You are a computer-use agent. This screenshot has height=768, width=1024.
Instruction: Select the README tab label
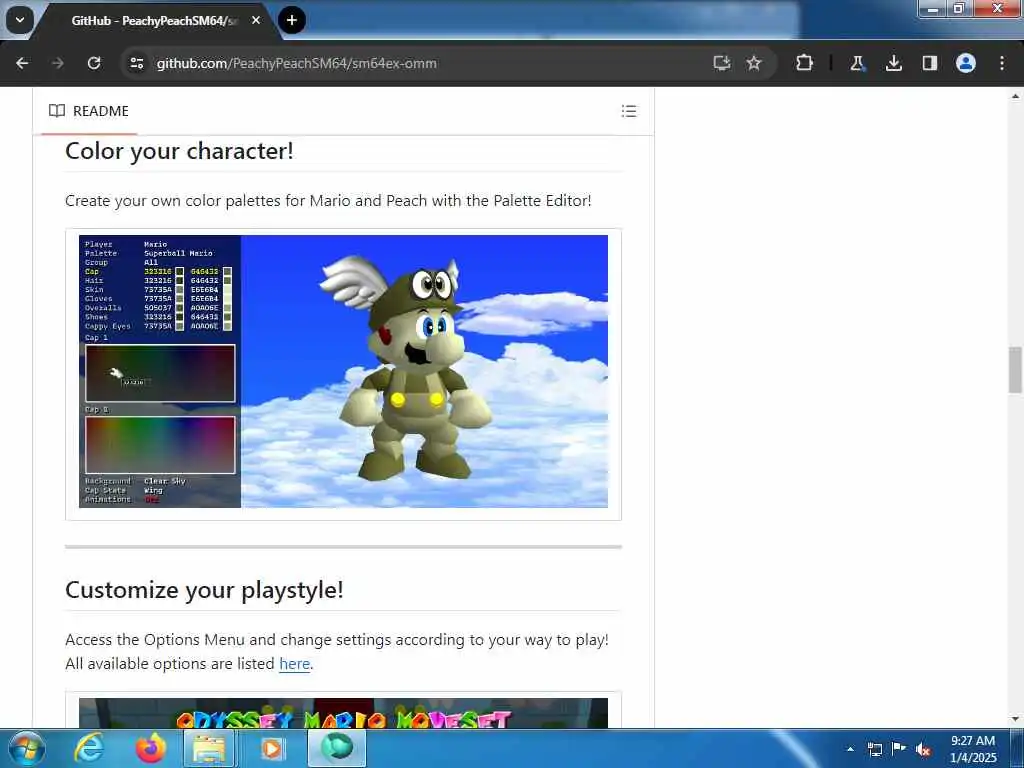[x=101, y=111]
